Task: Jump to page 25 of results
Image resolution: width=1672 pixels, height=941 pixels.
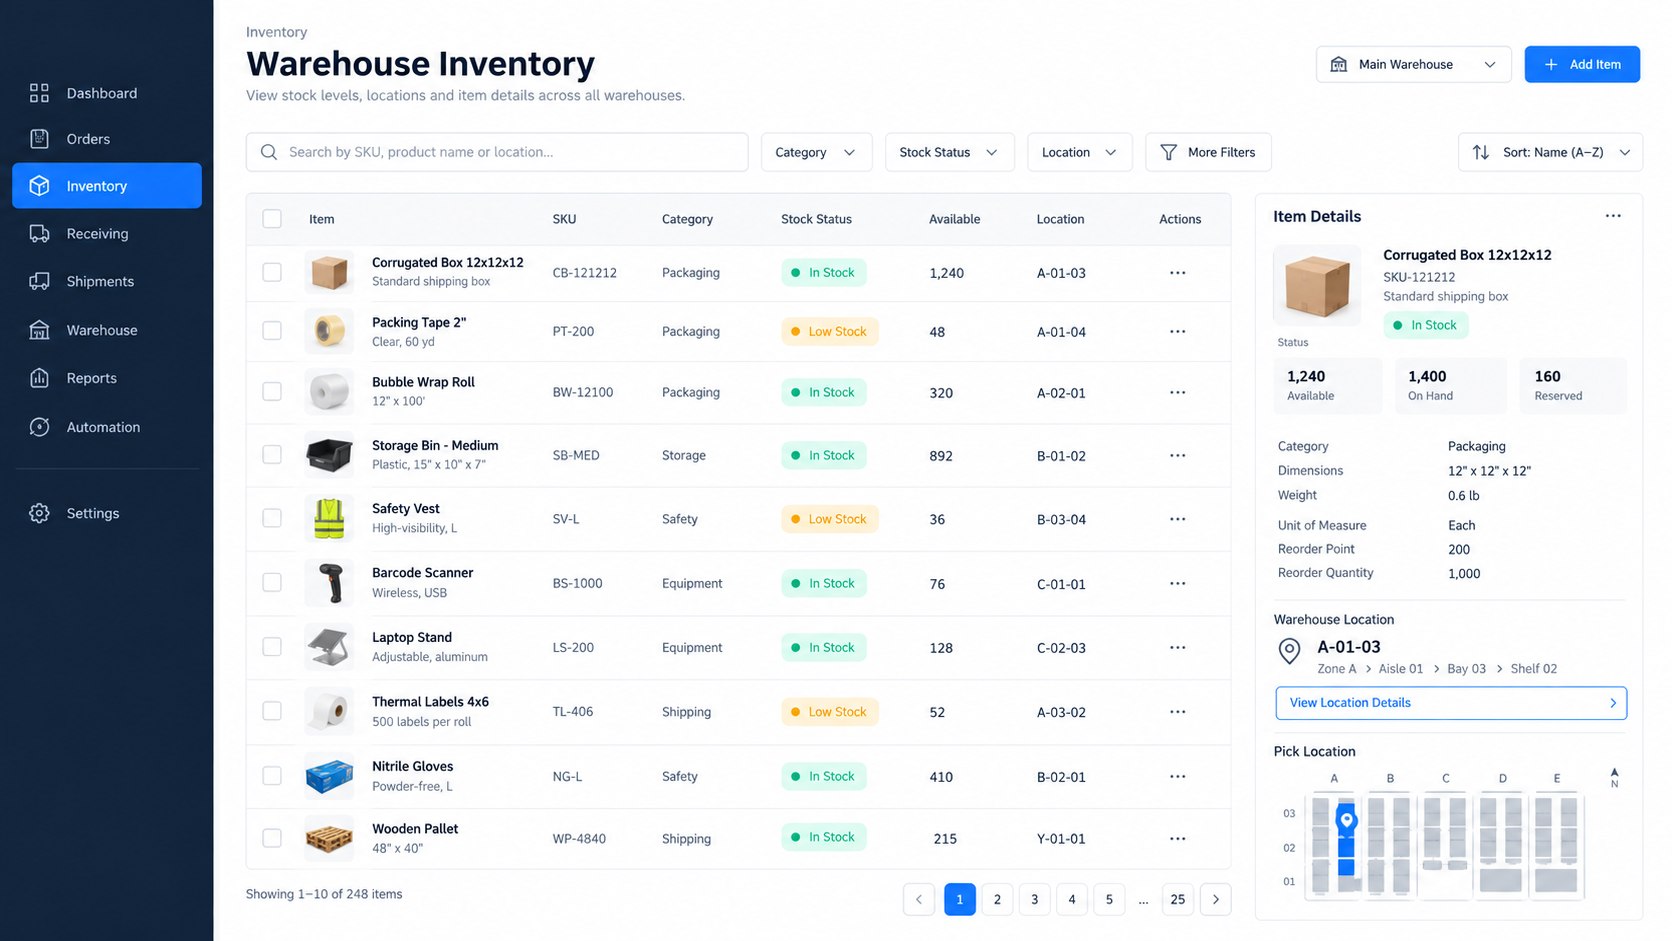Action: pyautogui.click(x=1178, y=899)
